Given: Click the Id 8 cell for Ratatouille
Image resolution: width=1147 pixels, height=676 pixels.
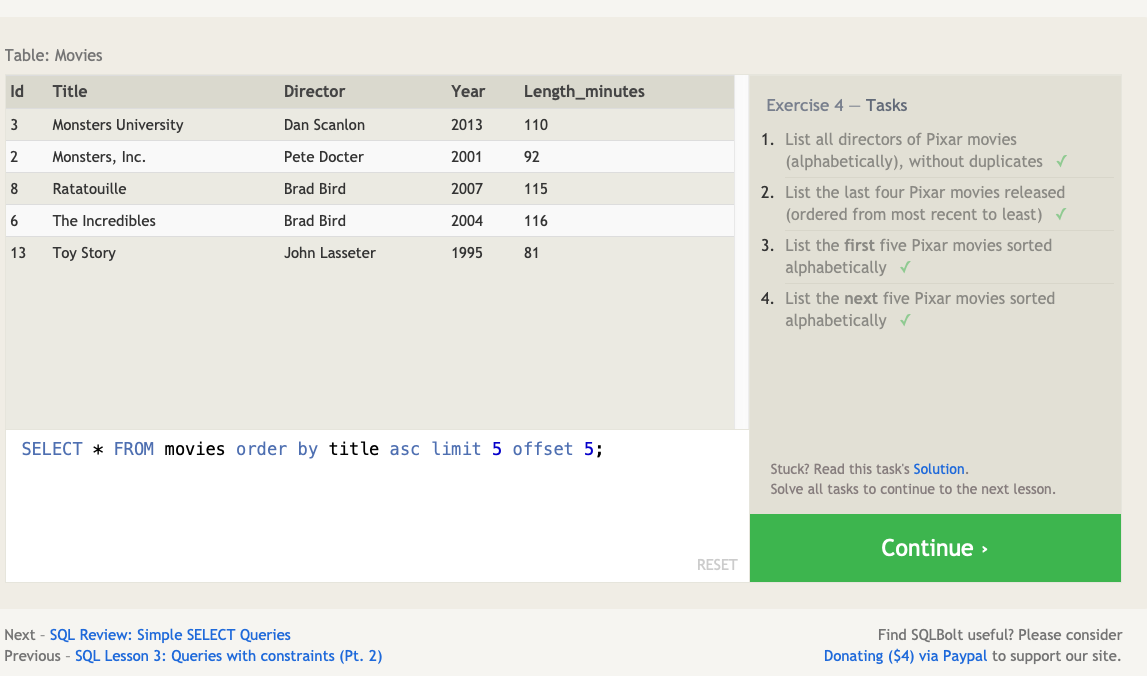Looking at the screenshot, I should [x=15, y=189].
